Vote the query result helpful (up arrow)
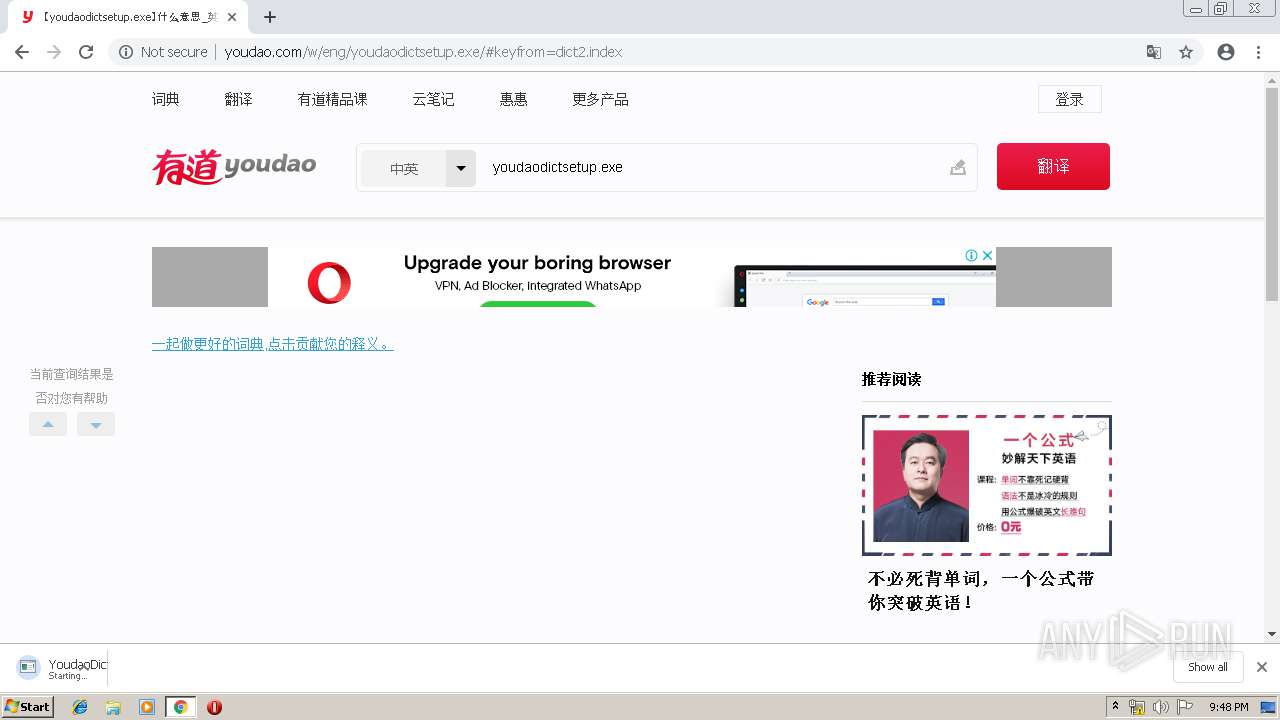1280x720 pixels. coord(48,424)
